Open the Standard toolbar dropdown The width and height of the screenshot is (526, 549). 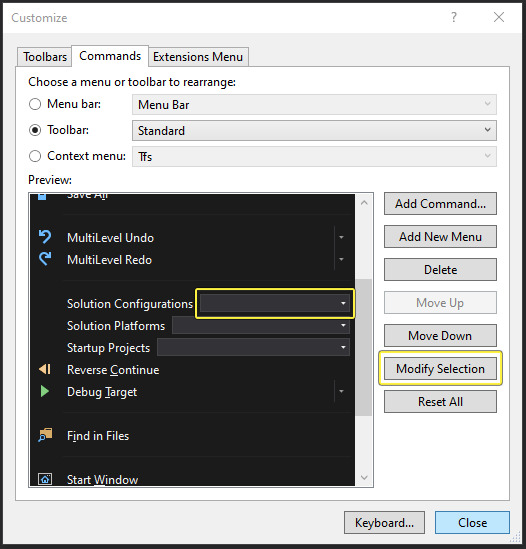tap(314, 131)
